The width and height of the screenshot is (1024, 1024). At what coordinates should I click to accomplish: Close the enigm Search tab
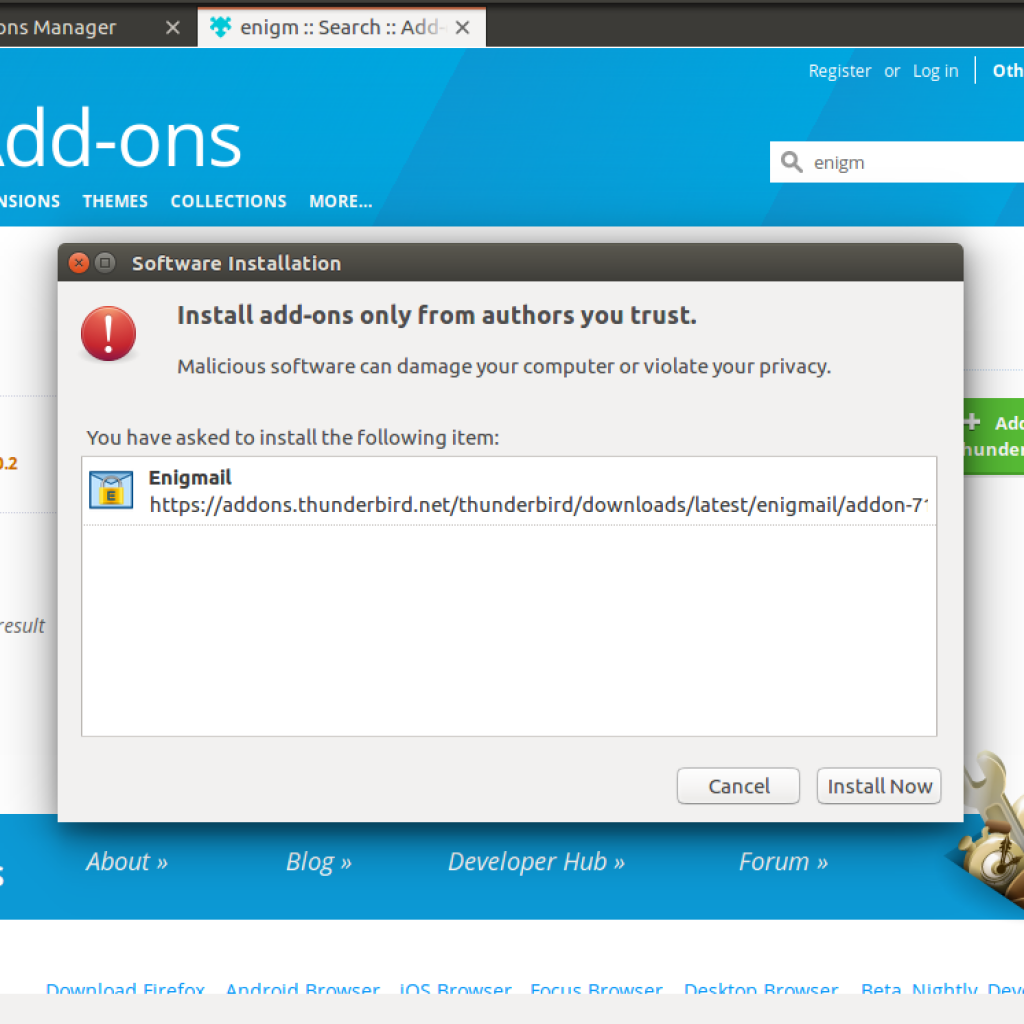point(462,27)
